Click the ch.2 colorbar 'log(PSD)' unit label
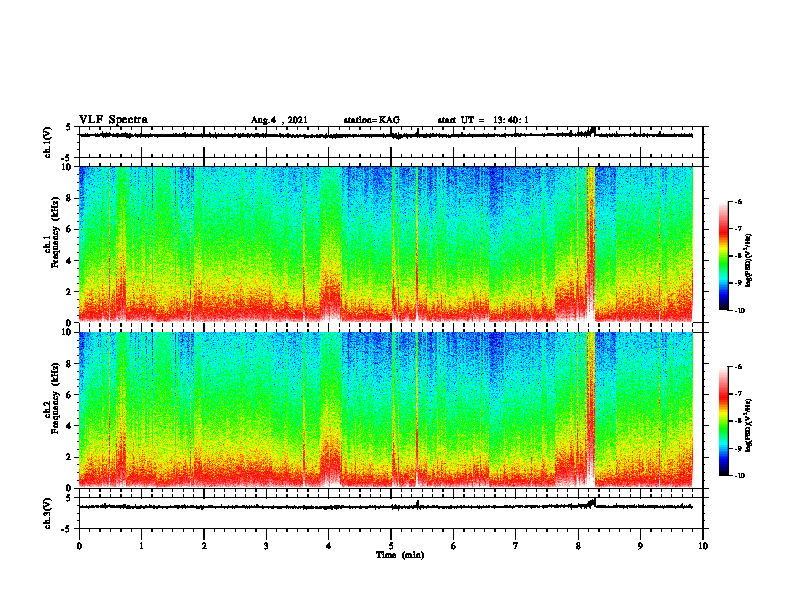 click(749, 425)
